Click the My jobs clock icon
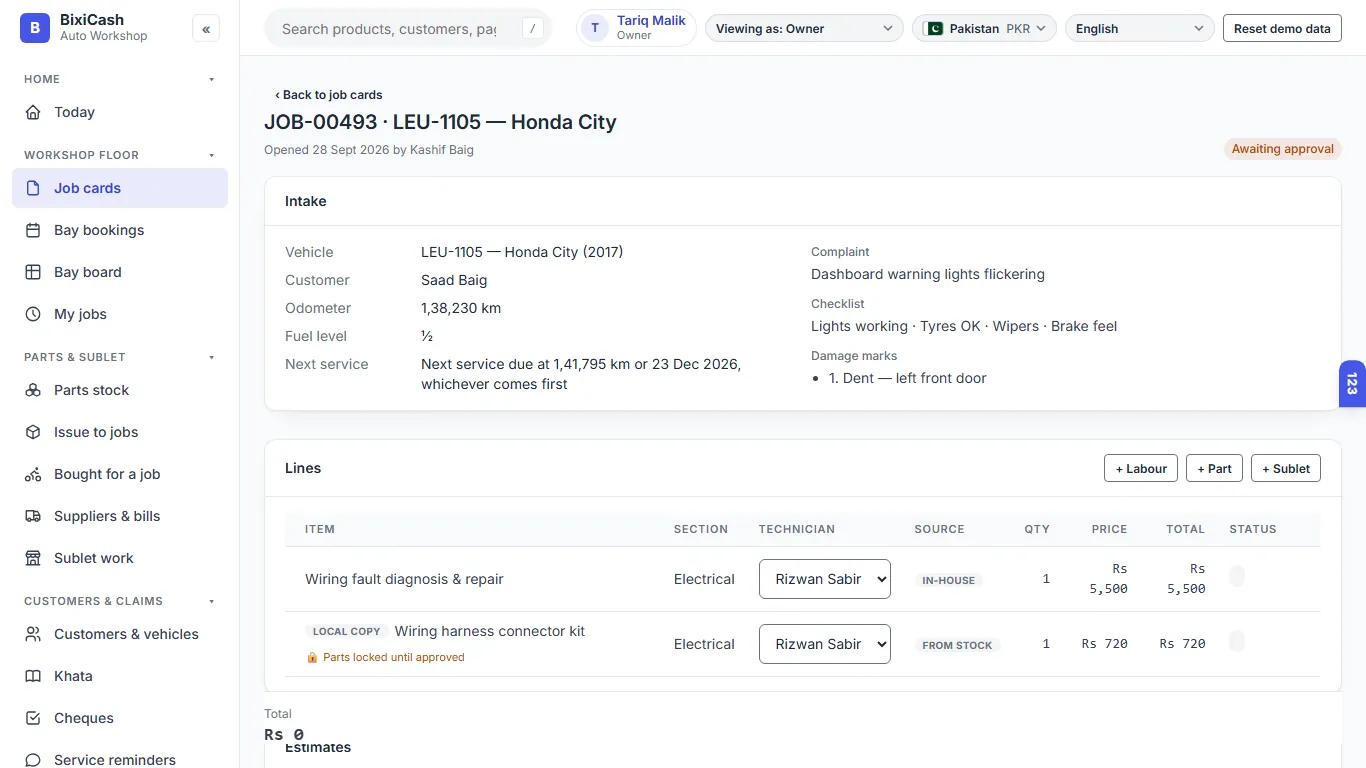This screenshot has width=1366, height=768. point(33,314)
